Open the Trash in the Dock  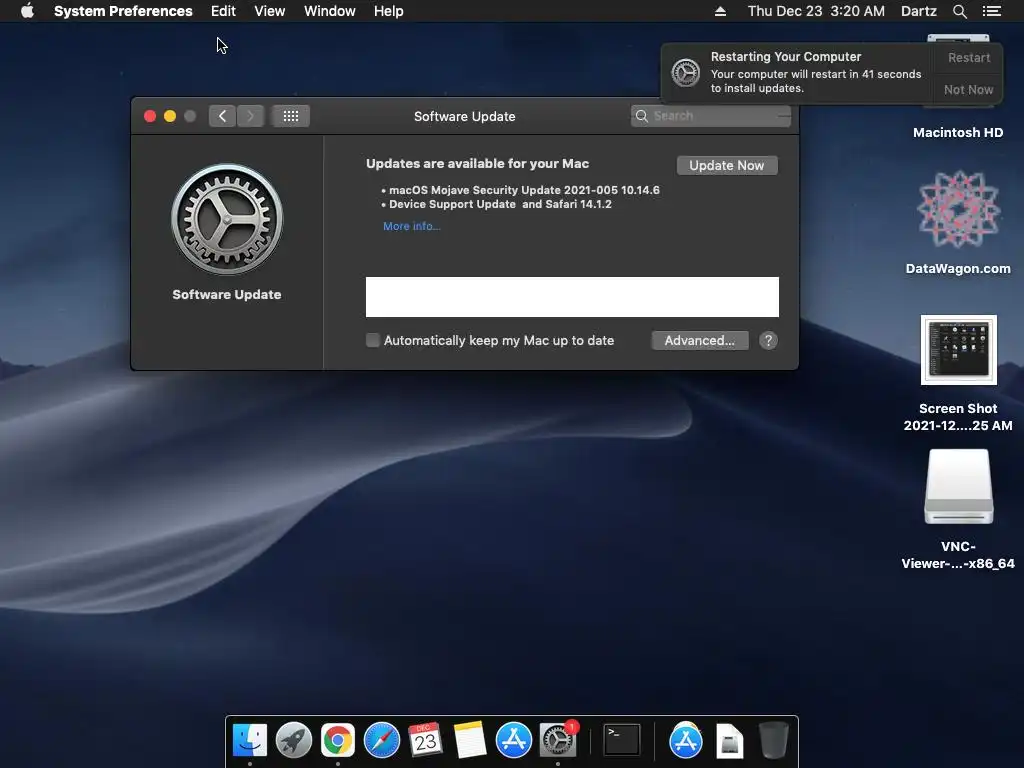pyautogui.click(x=773, y=740)
